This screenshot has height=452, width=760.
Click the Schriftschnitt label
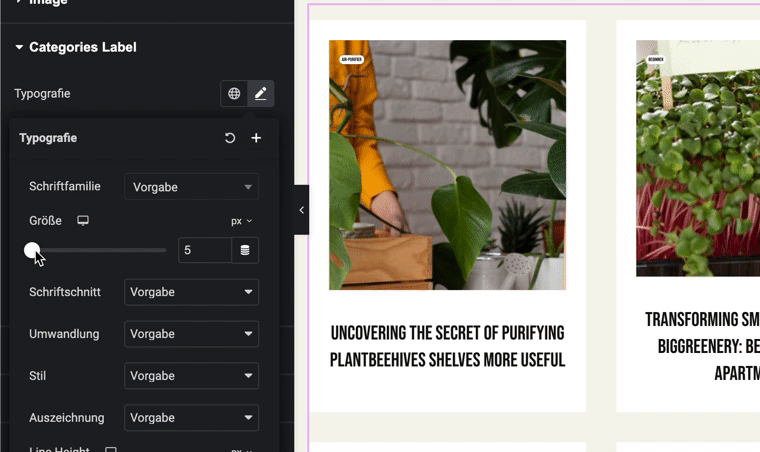click(65, 292)
